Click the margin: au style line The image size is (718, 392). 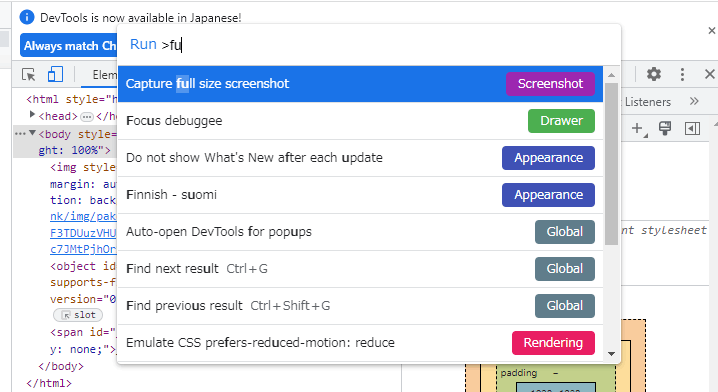coord(83,184)
